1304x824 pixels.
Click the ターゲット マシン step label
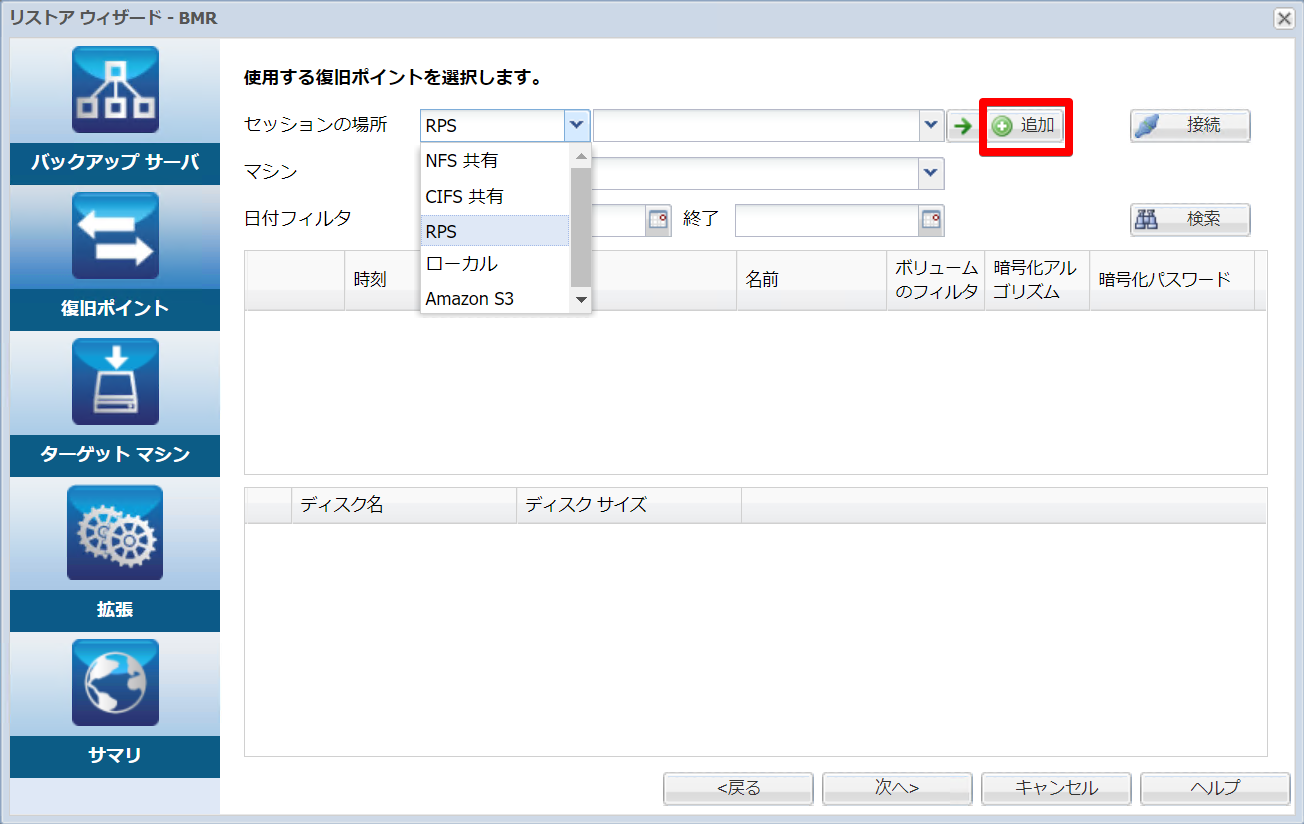pos(115,455)
